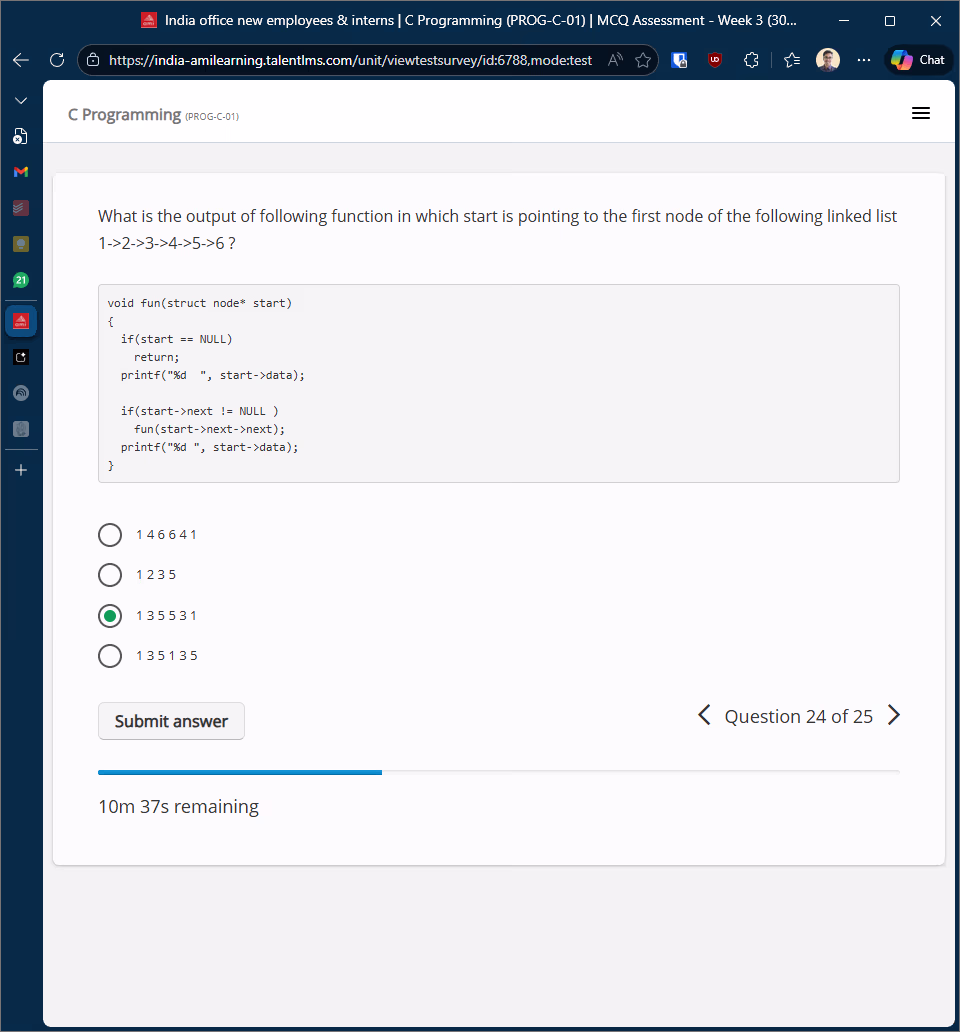
Task: Click the Submit answer button
Action: click(171, 721)
